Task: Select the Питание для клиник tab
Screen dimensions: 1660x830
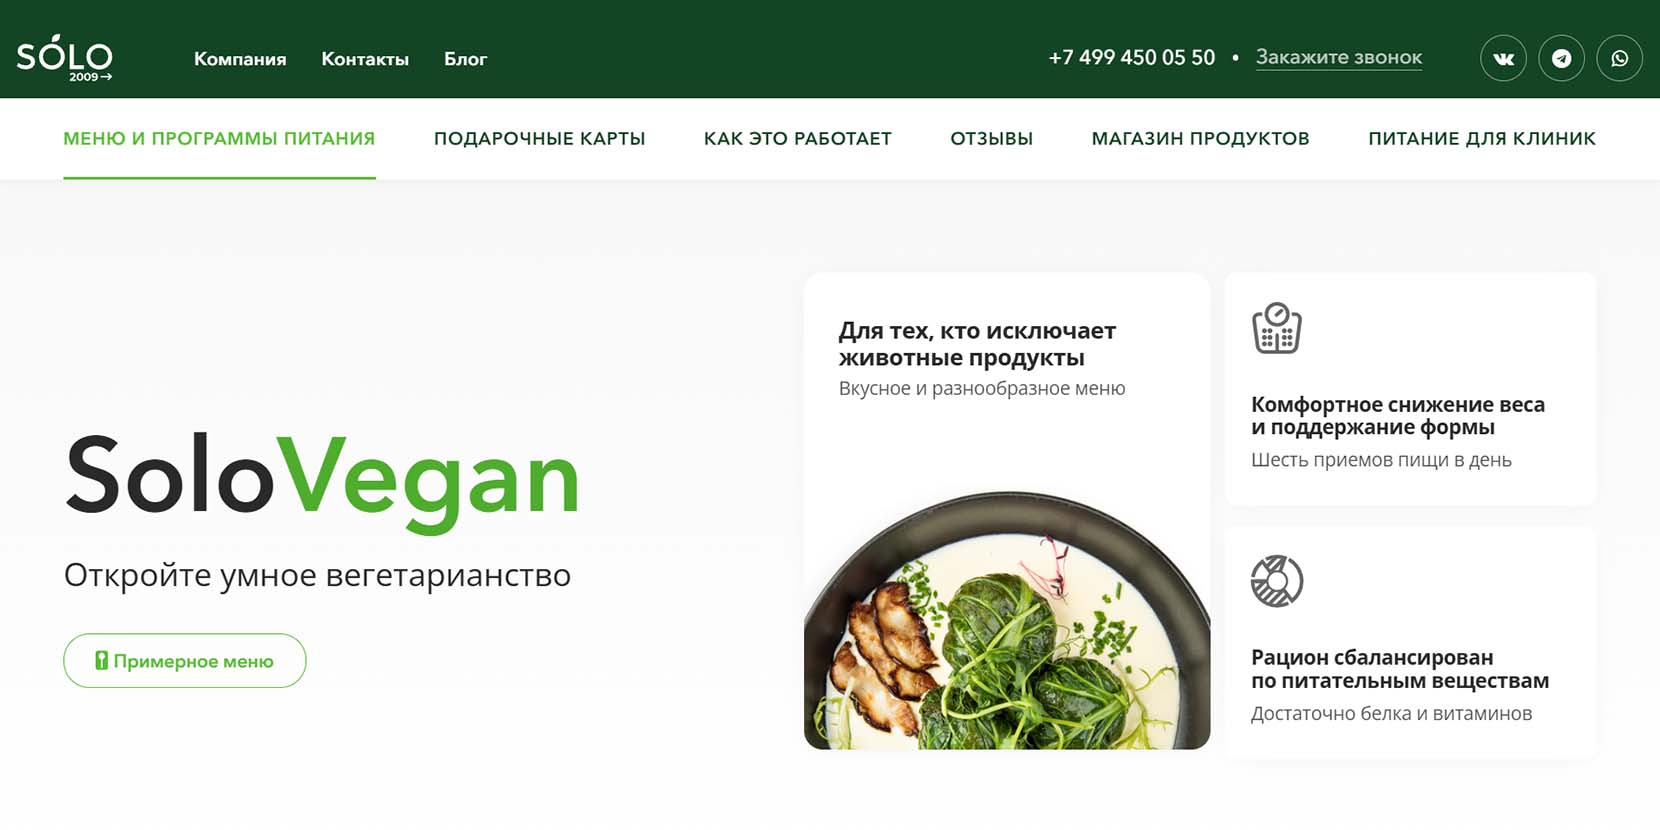Action: (1482, 139)
